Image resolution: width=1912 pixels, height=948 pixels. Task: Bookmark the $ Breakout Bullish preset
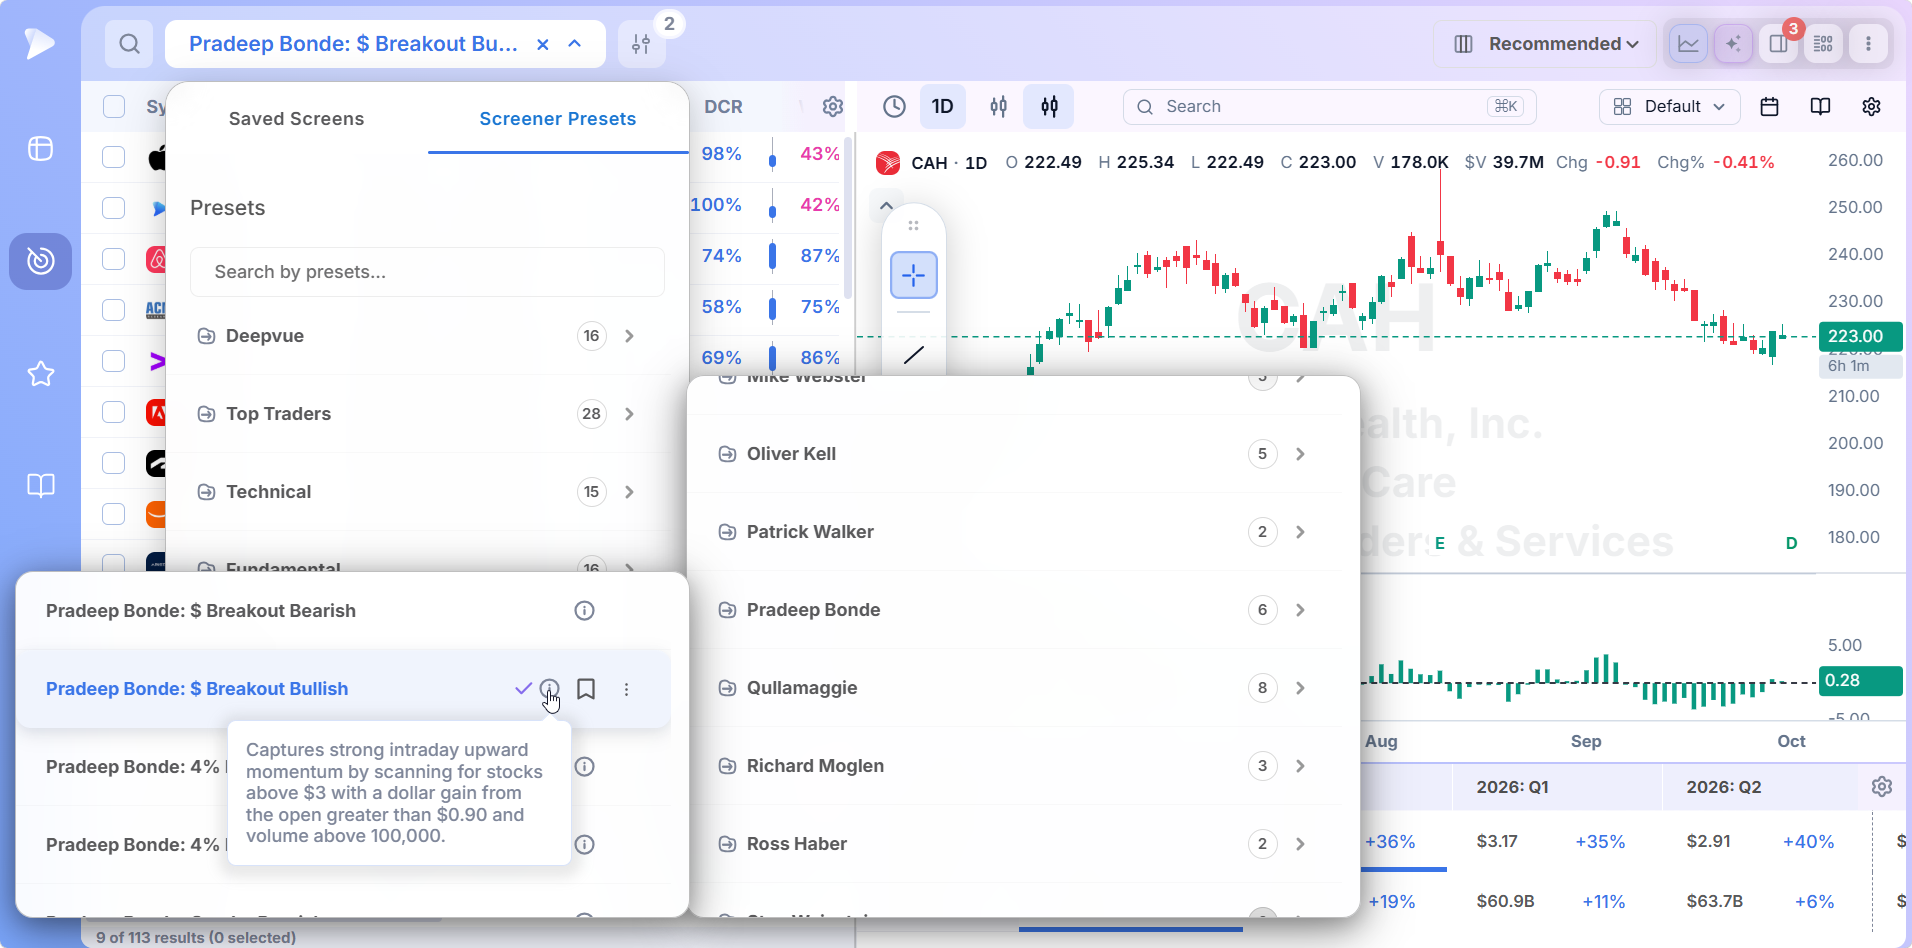tap(586, 689)
